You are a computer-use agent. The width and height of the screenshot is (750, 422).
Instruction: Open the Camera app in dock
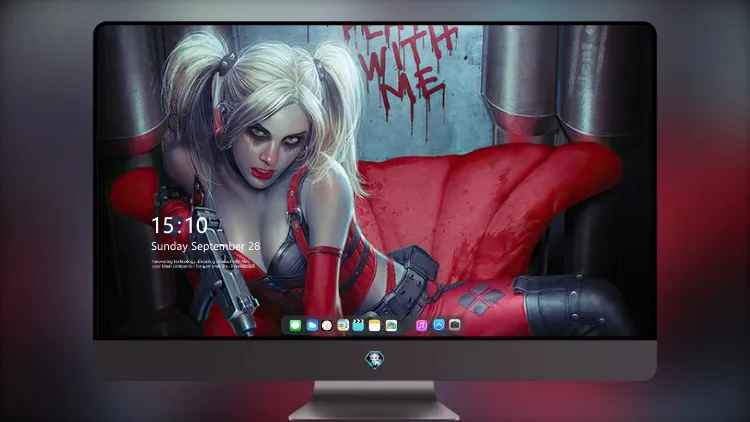455,325
